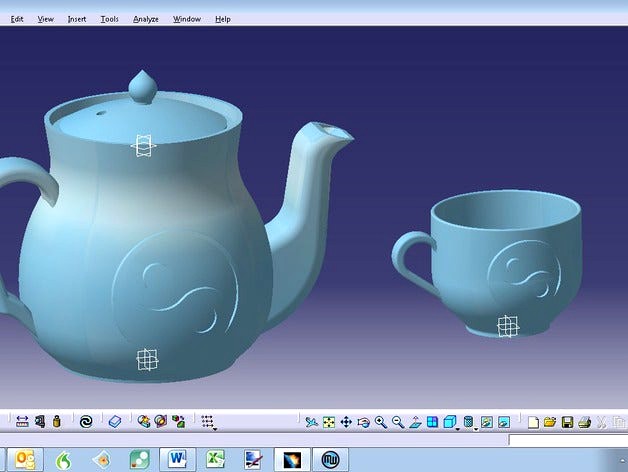Click the Zoom In magnifier
The height and width of the screenshot is (472, 628).
coord(381,422)
